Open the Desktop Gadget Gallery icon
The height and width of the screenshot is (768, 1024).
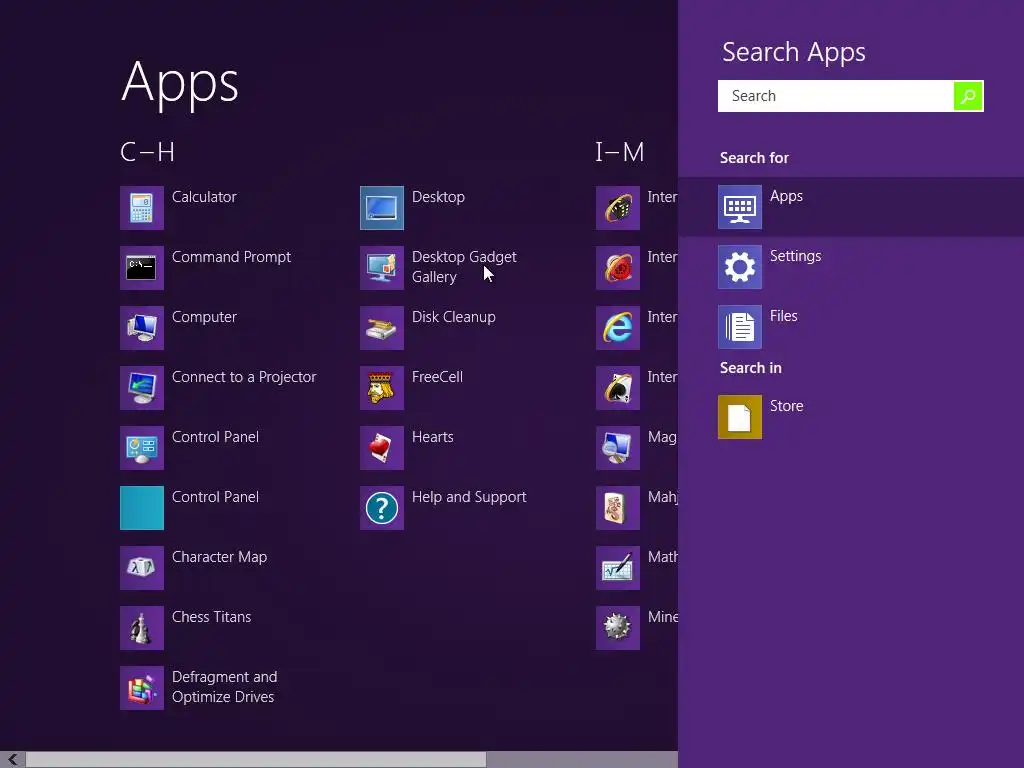coord(382,268)
